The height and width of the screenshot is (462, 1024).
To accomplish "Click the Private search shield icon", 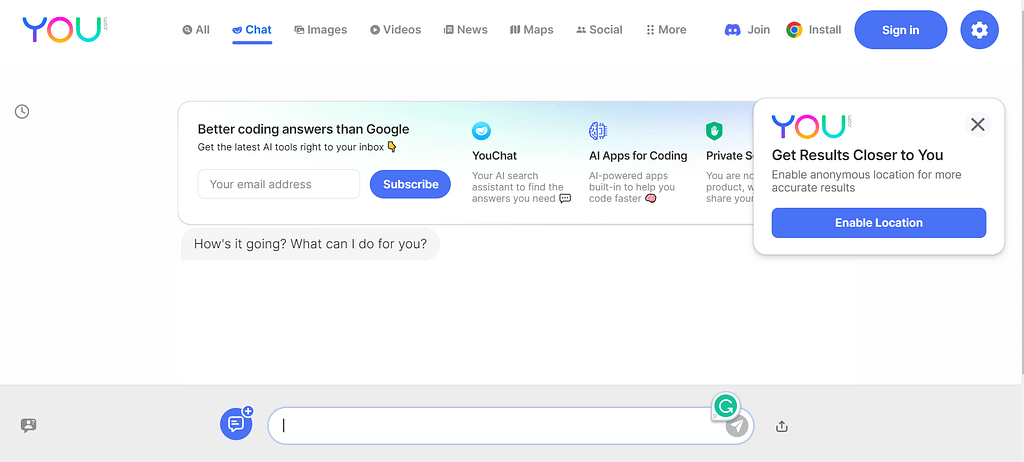I will pyautogui.click(x=714, y=131).
